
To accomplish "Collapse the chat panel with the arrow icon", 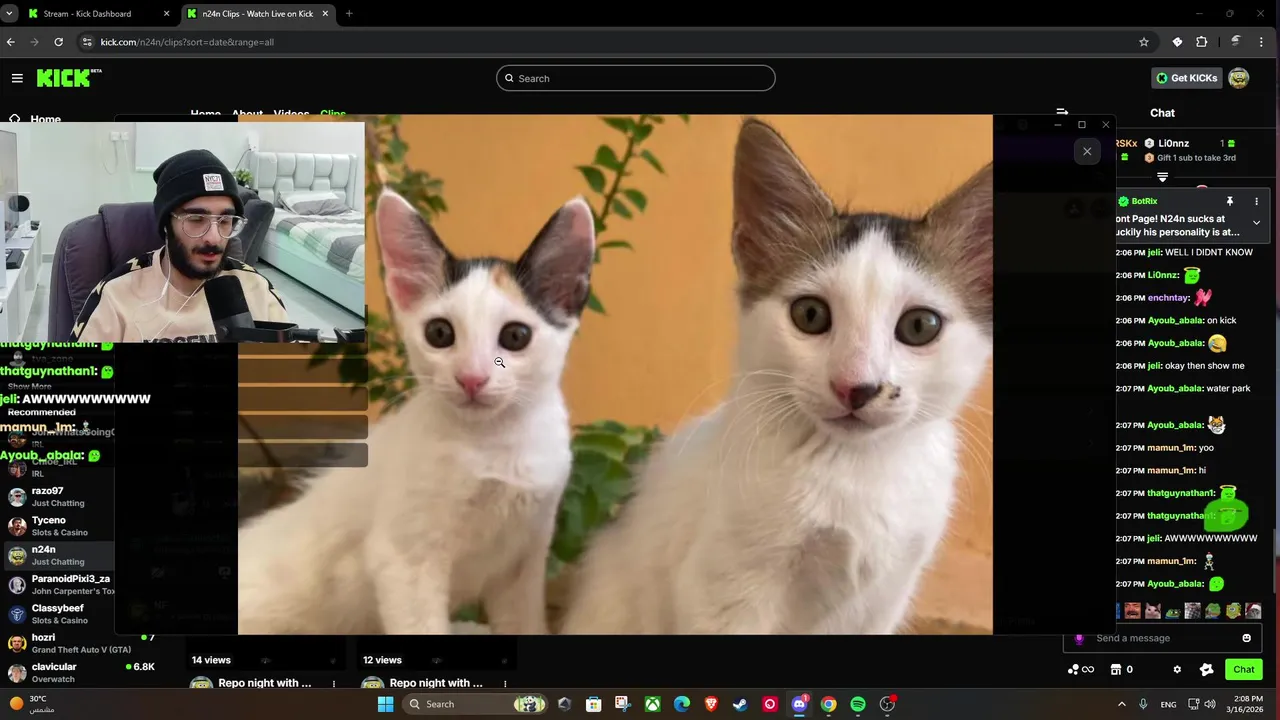I will point(1062,113).
